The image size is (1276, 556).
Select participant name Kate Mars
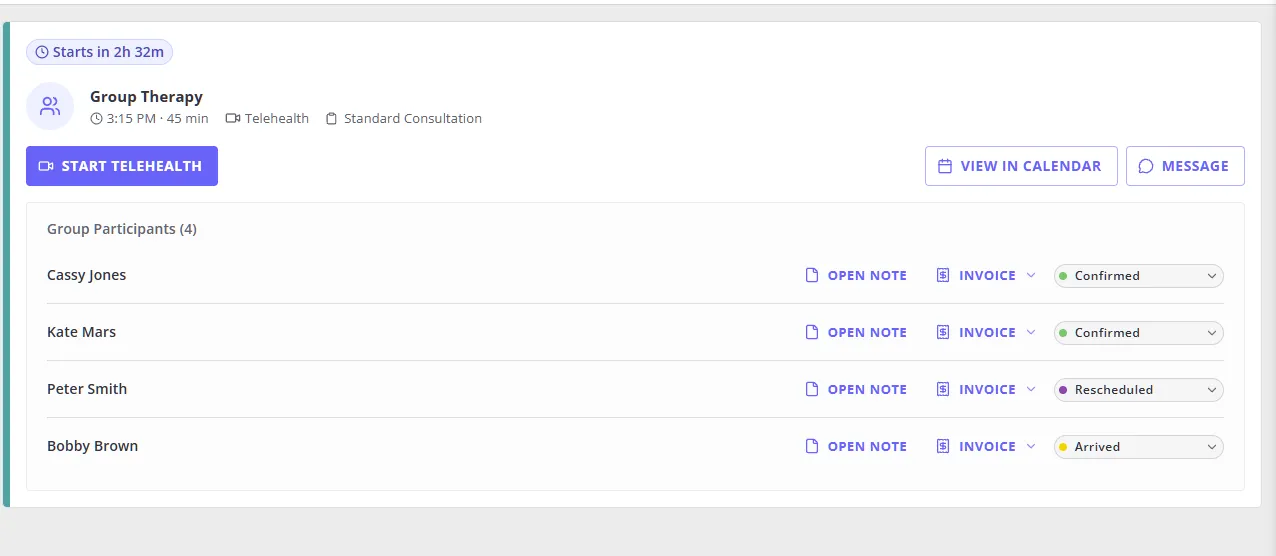[82, 333]
